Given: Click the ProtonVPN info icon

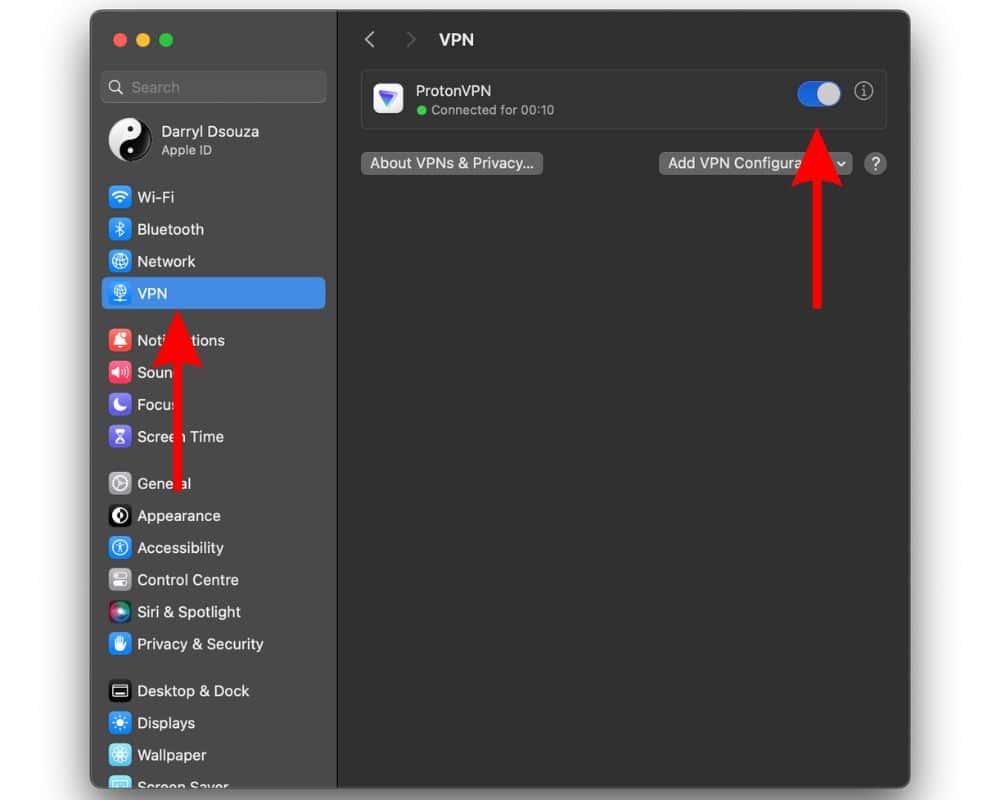Looking at the screenshot, I should point(864,91).
